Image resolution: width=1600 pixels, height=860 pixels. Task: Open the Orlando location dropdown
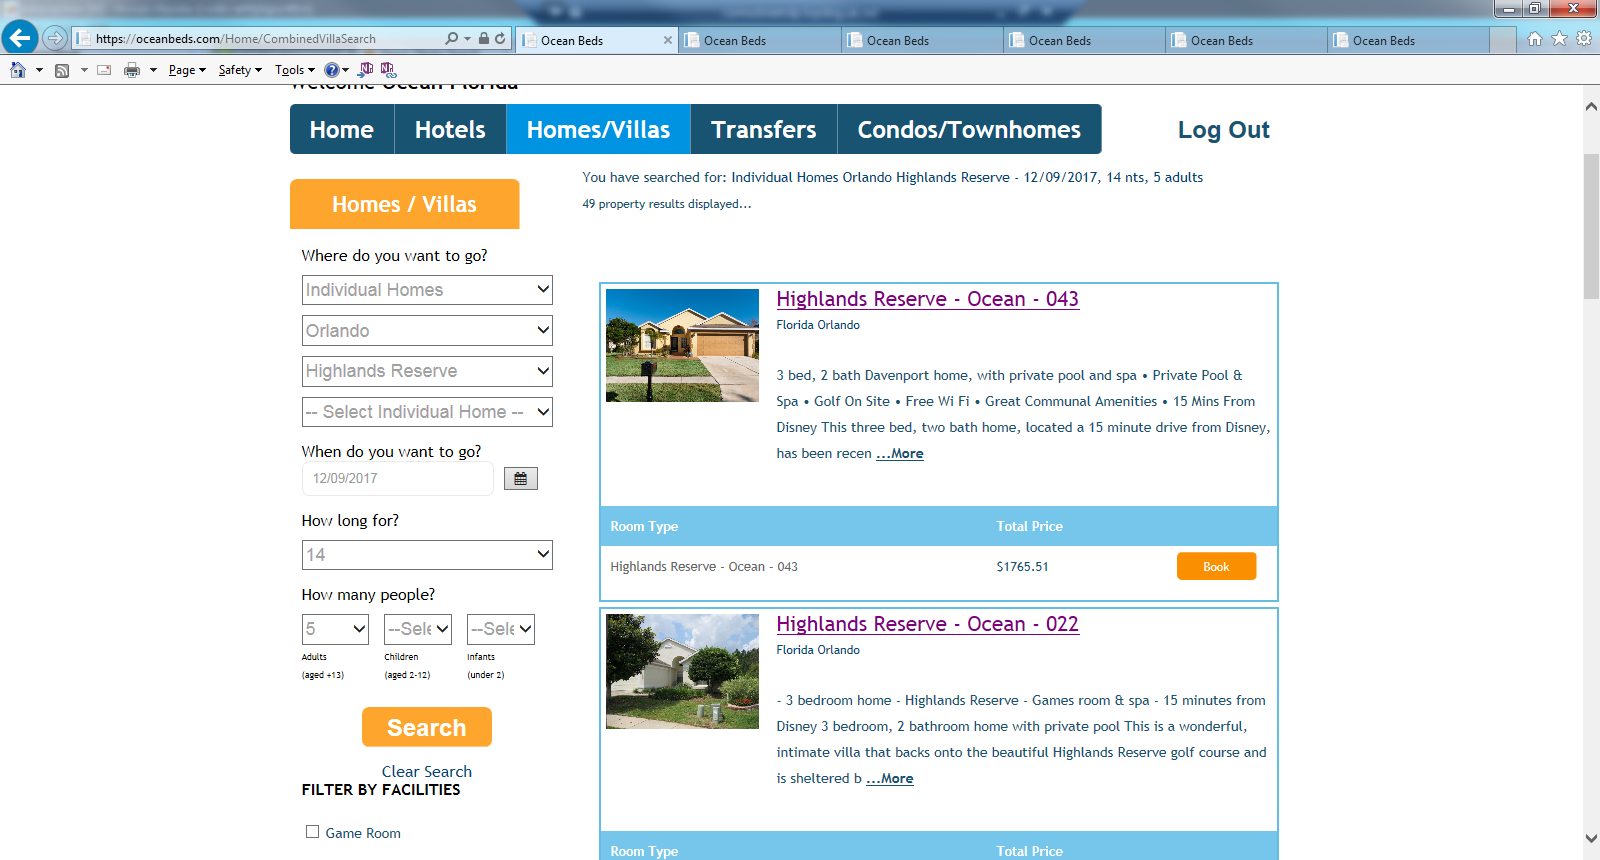[427, 331]
